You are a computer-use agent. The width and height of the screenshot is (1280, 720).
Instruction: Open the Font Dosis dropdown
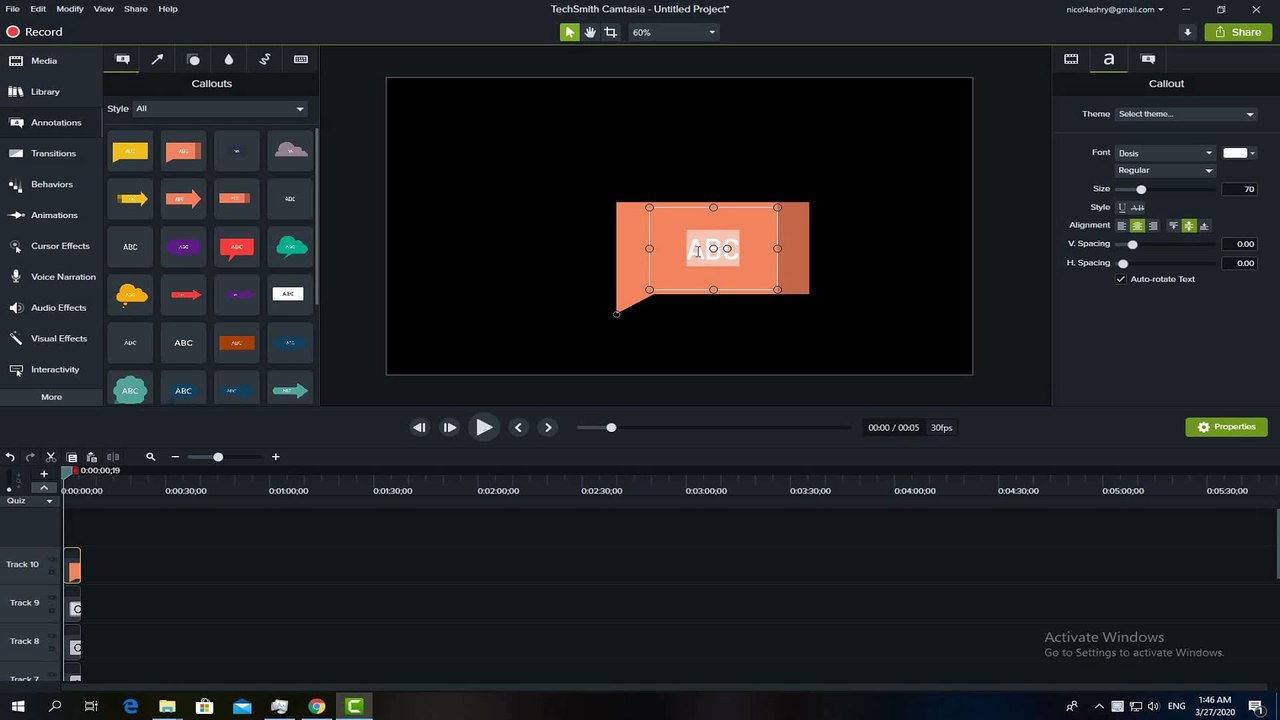coord(1165,153)
